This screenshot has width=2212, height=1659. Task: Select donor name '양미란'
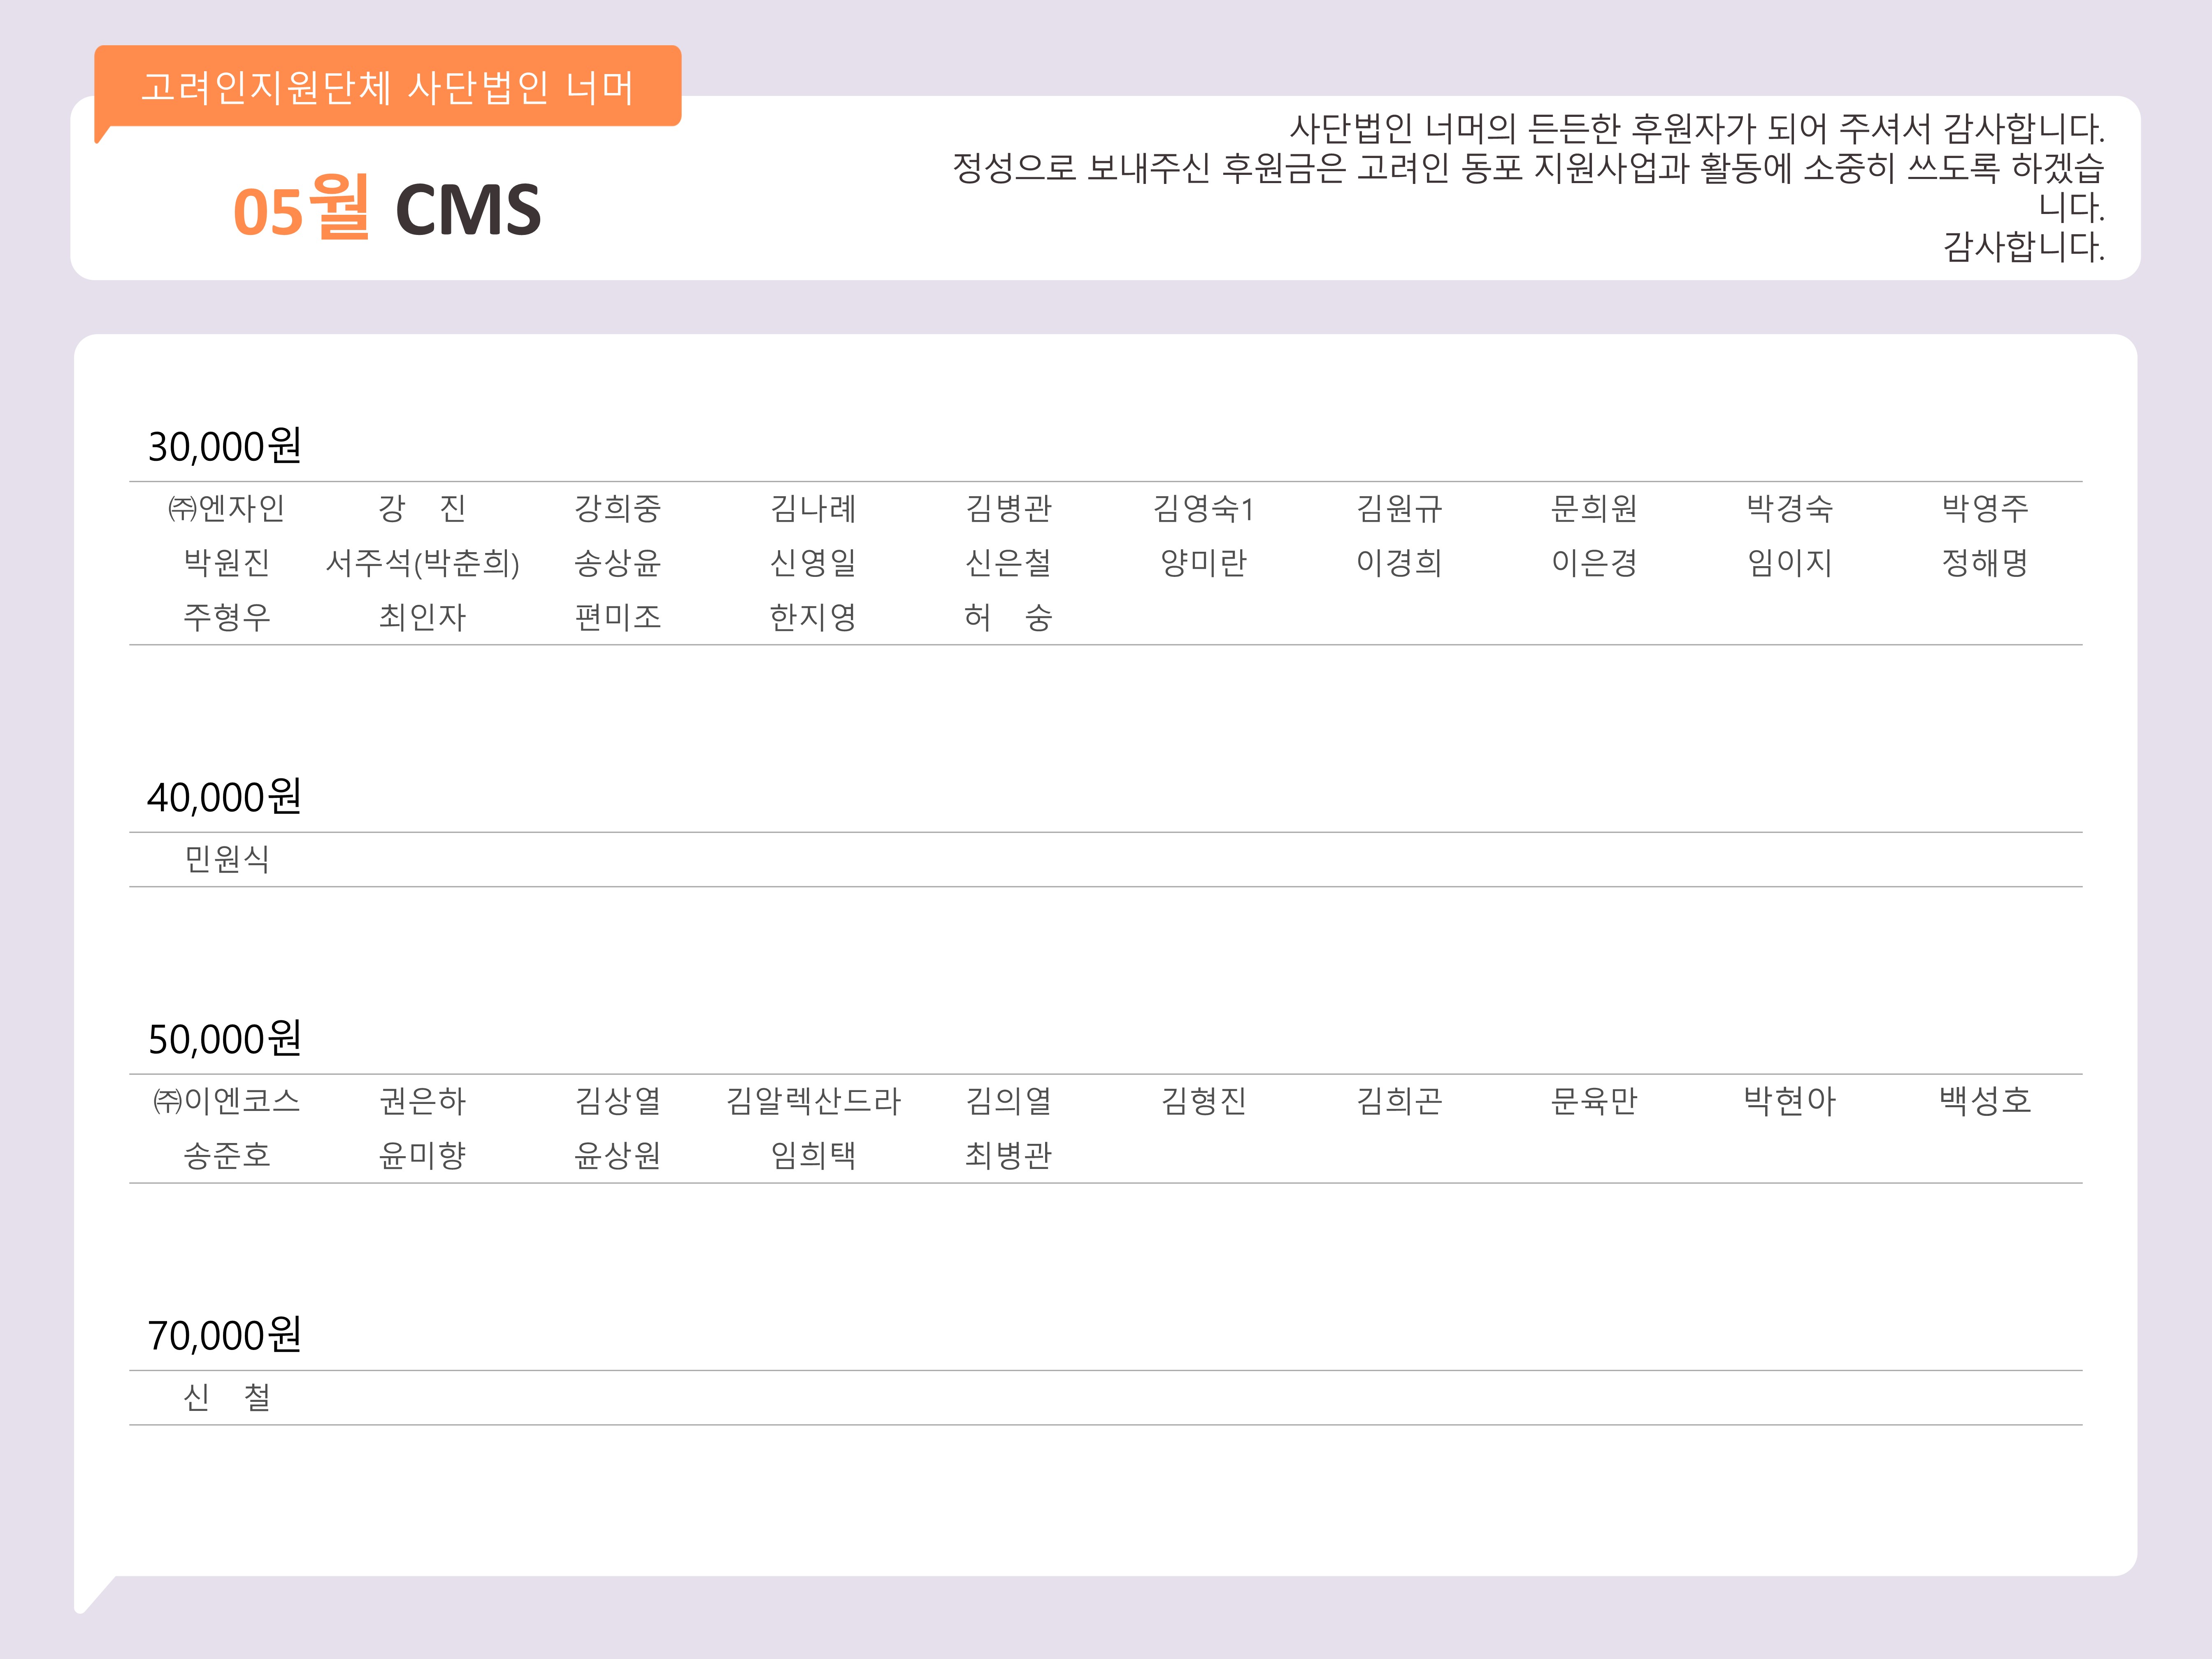[1204, 563]
